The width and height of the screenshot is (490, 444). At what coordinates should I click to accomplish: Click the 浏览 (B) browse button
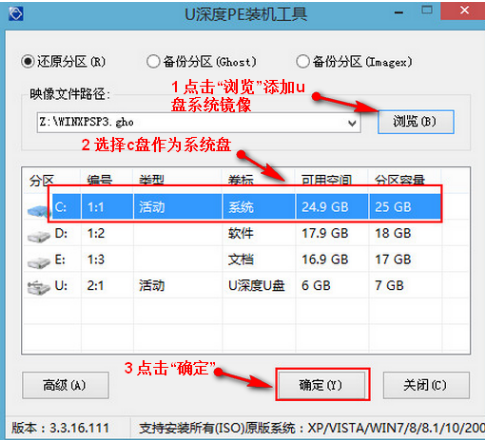(x=416, y=122)
